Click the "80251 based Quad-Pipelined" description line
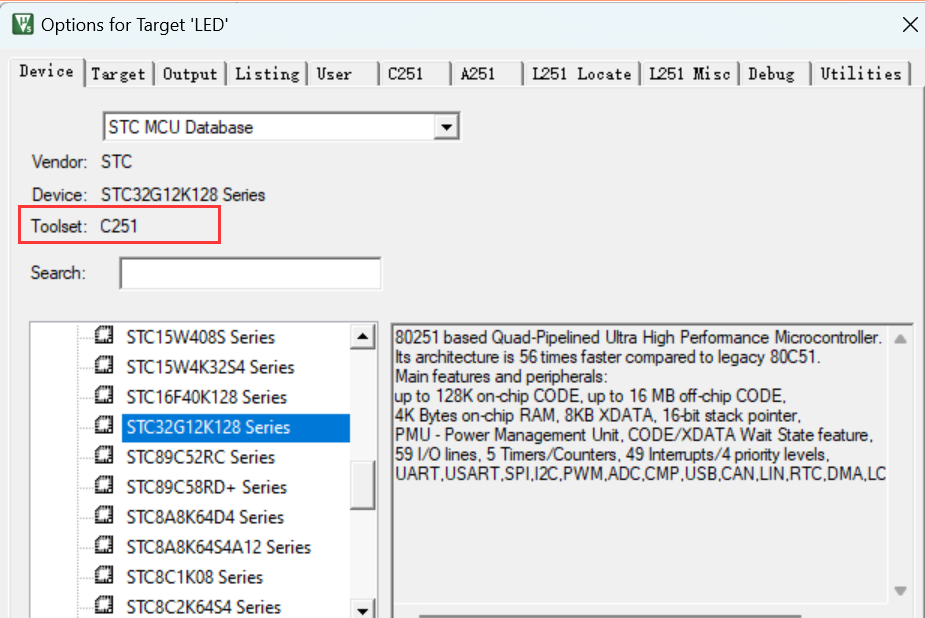 (638, 338)
